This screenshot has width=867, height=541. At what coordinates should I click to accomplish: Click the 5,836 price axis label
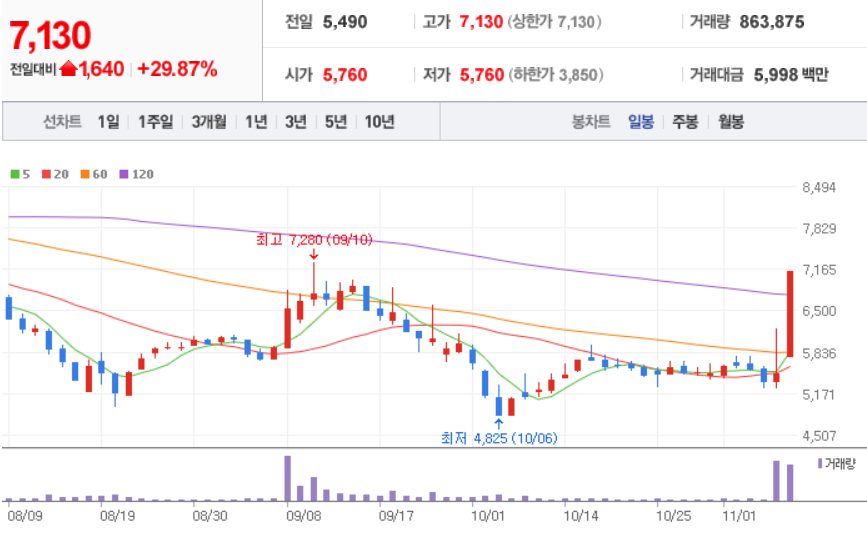tap(819, 353)
